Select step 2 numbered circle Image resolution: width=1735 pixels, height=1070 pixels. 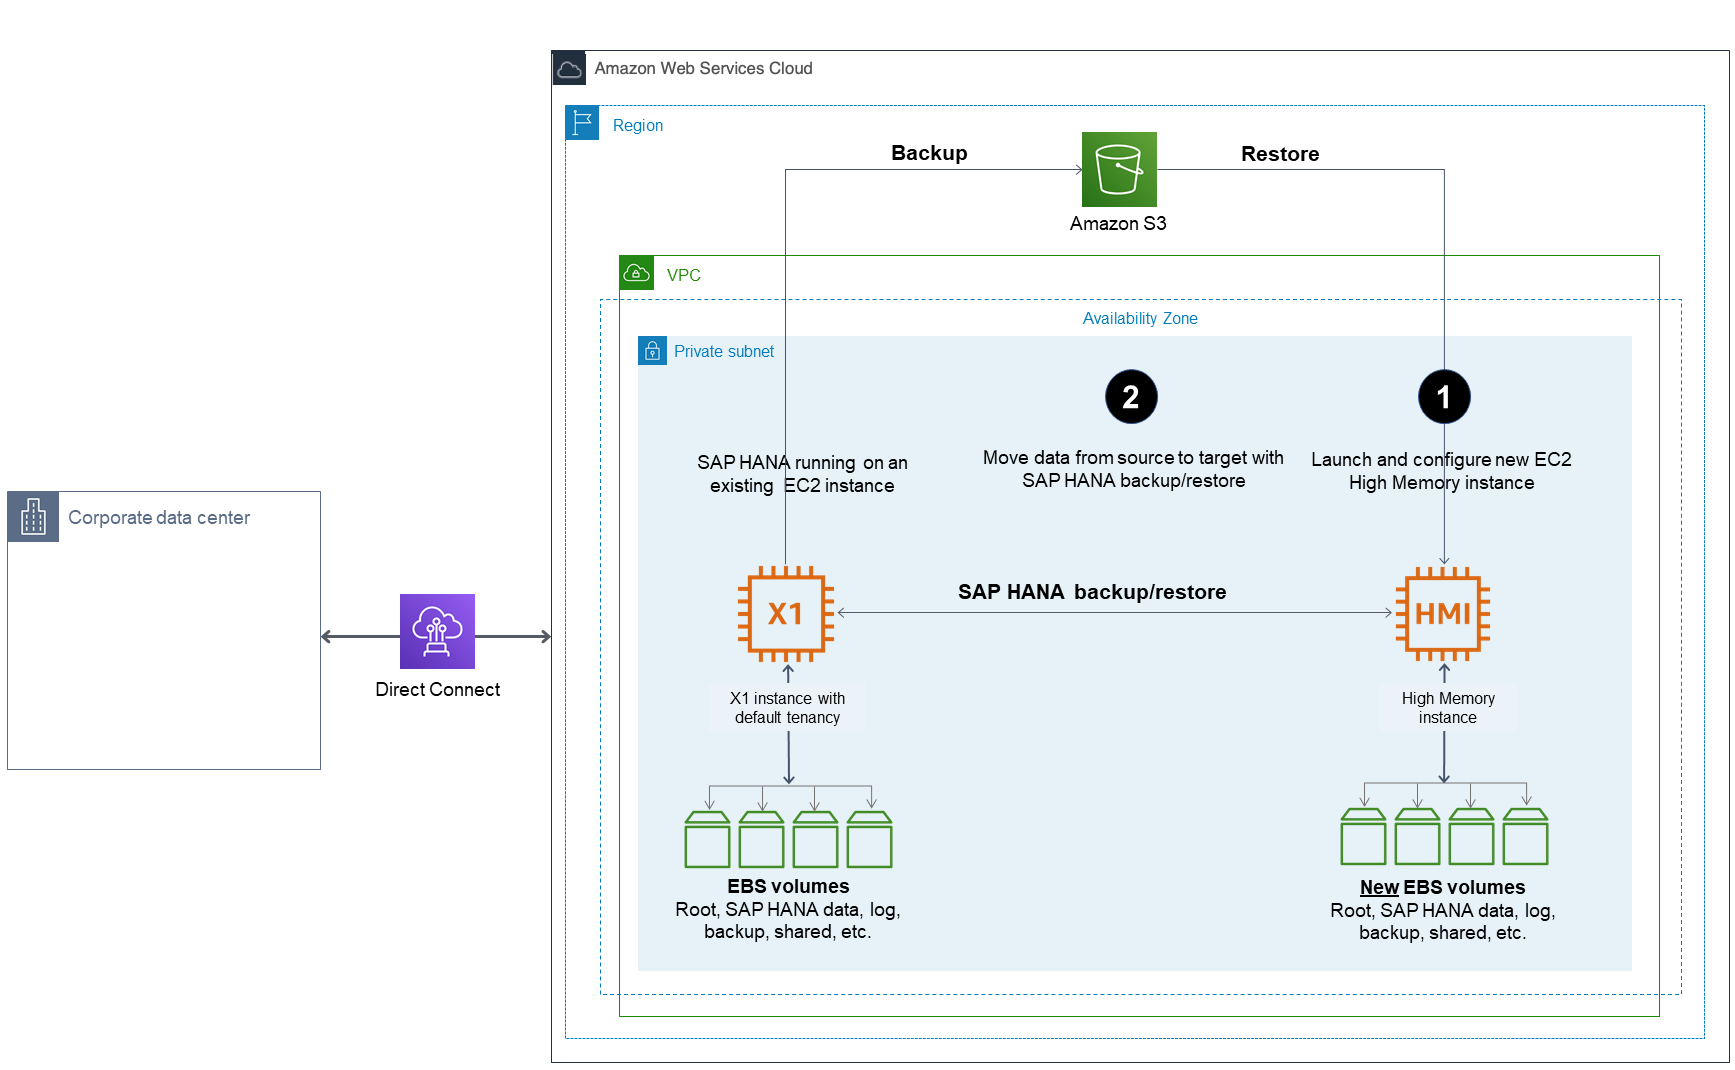tap(1131, 396)
